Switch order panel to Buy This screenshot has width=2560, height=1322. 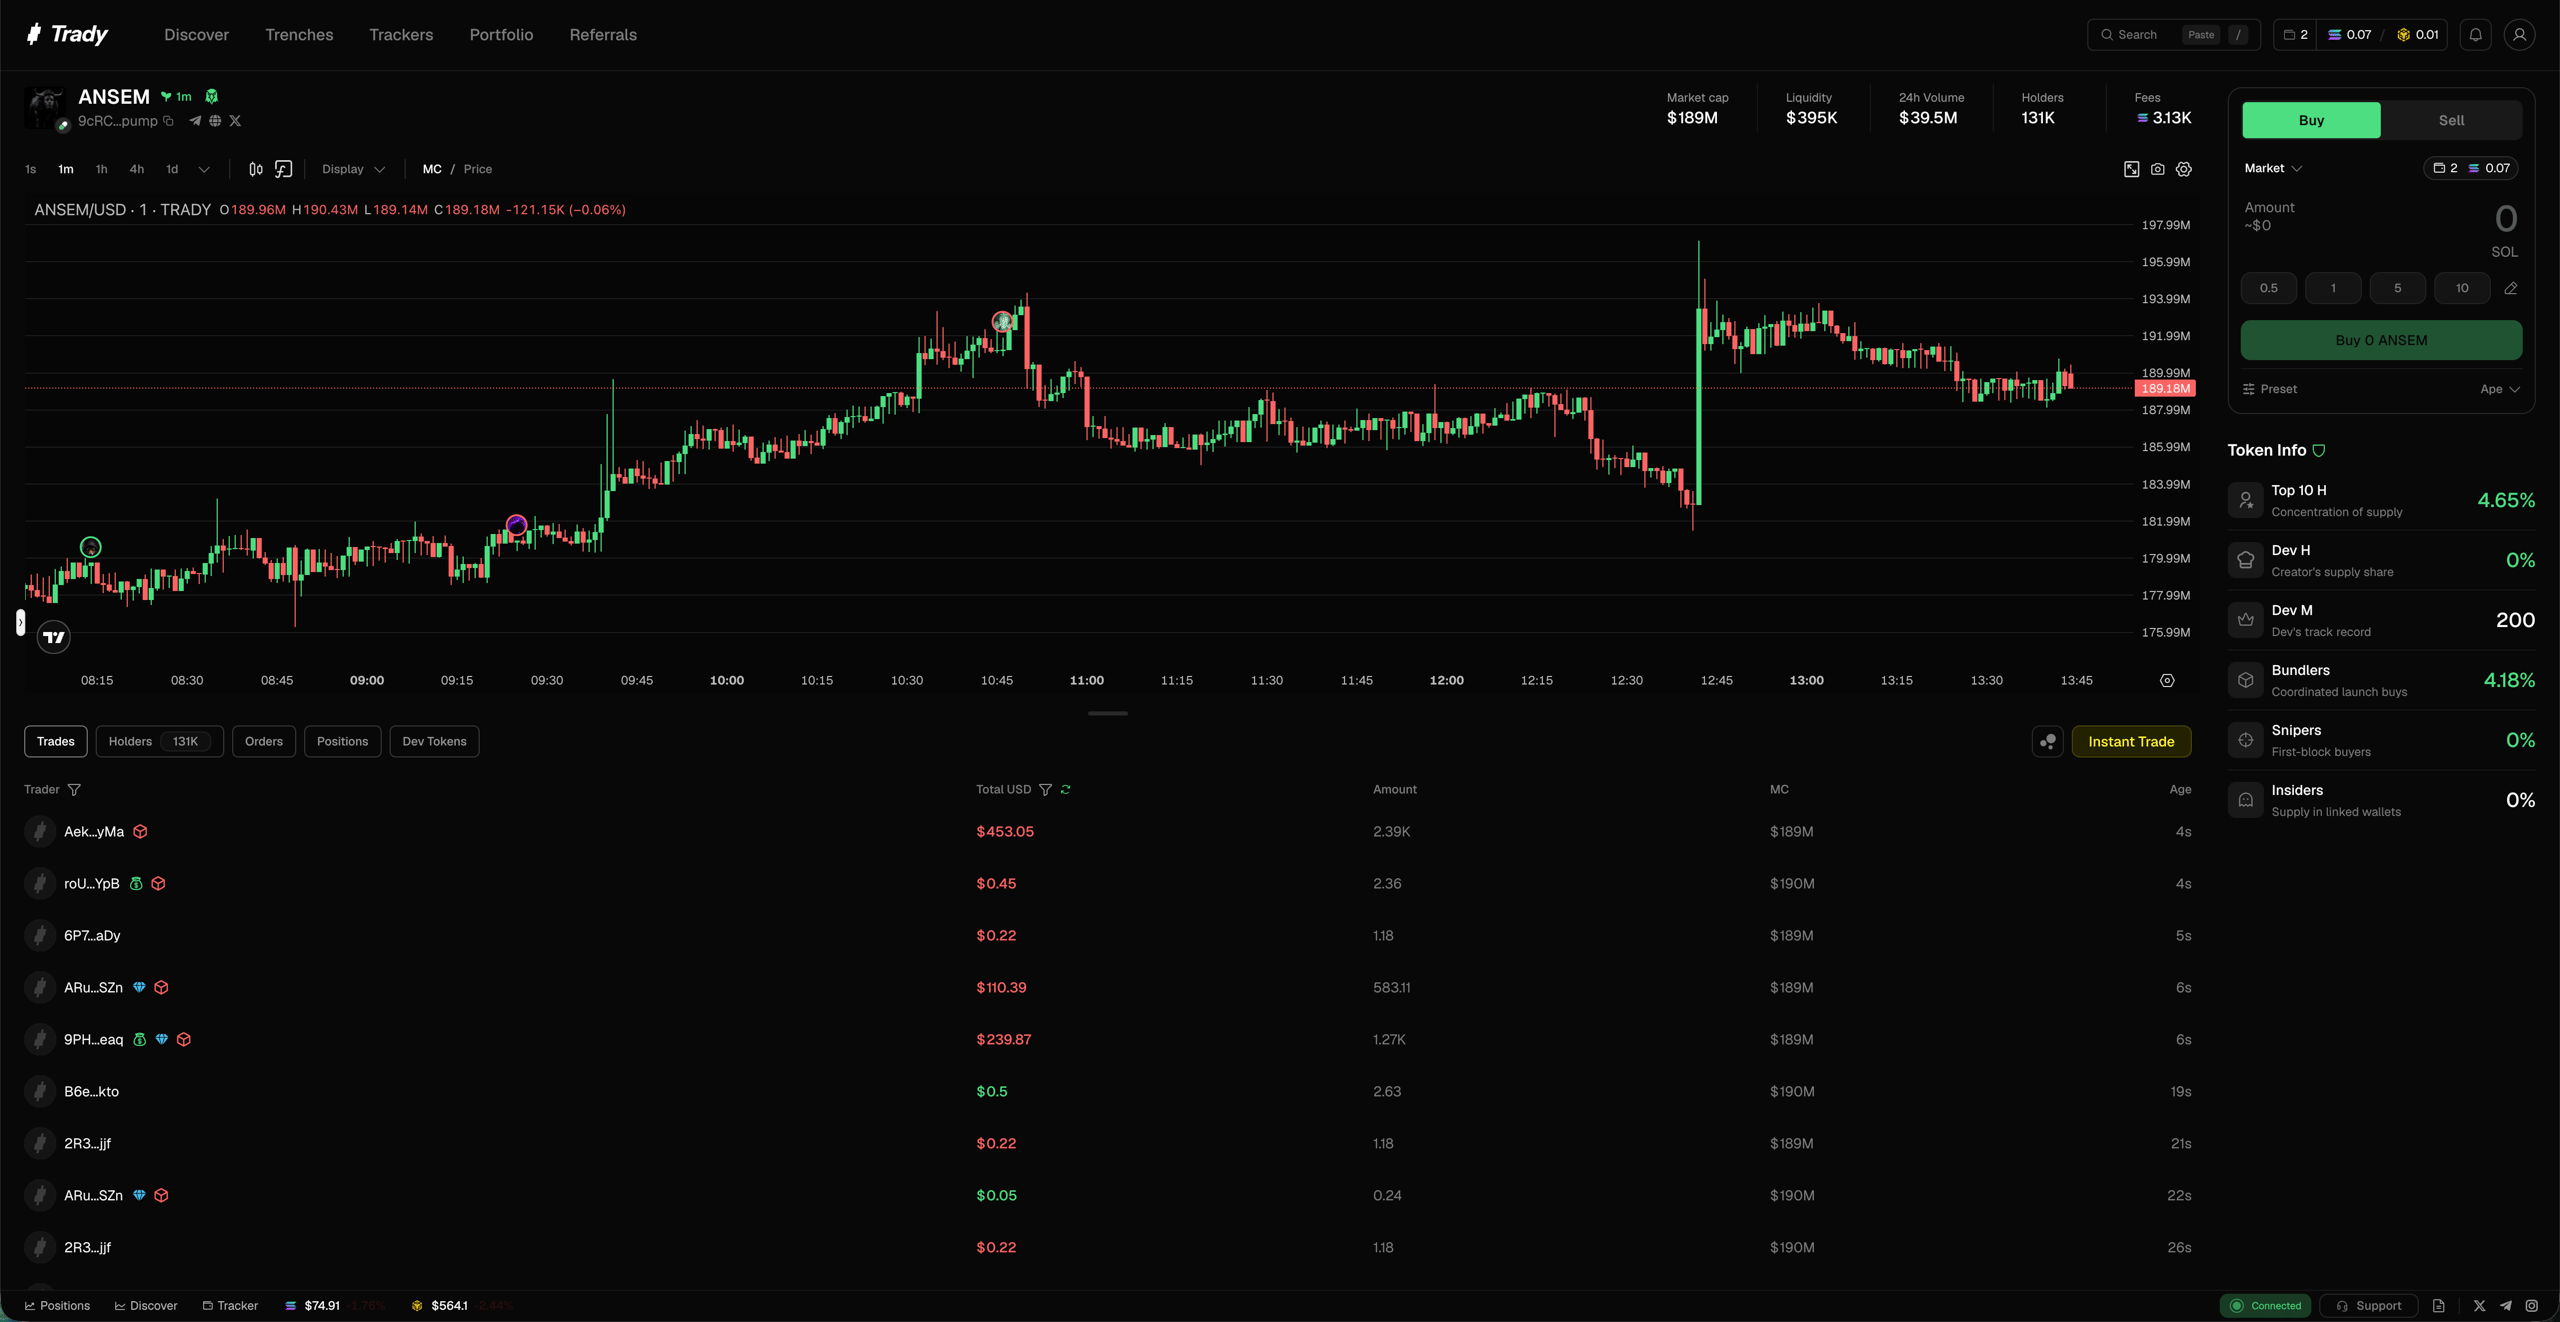pos(2311,120)
